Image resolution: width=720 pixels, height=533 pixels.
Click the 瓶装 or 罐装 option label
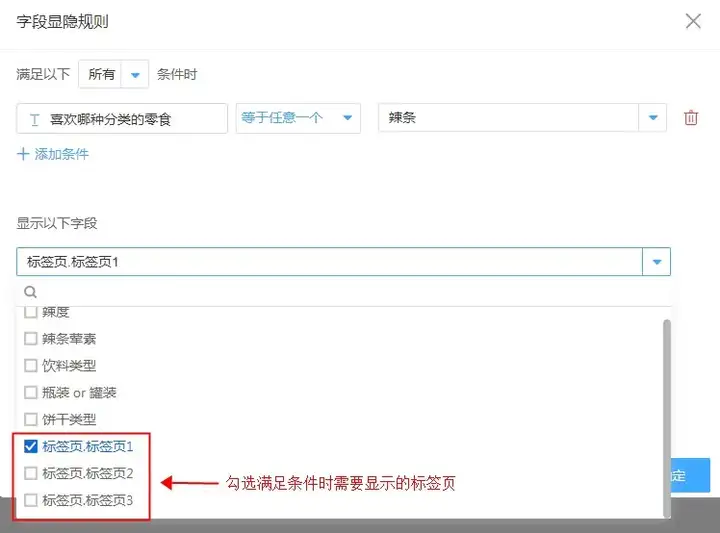(x=79, y=393)
